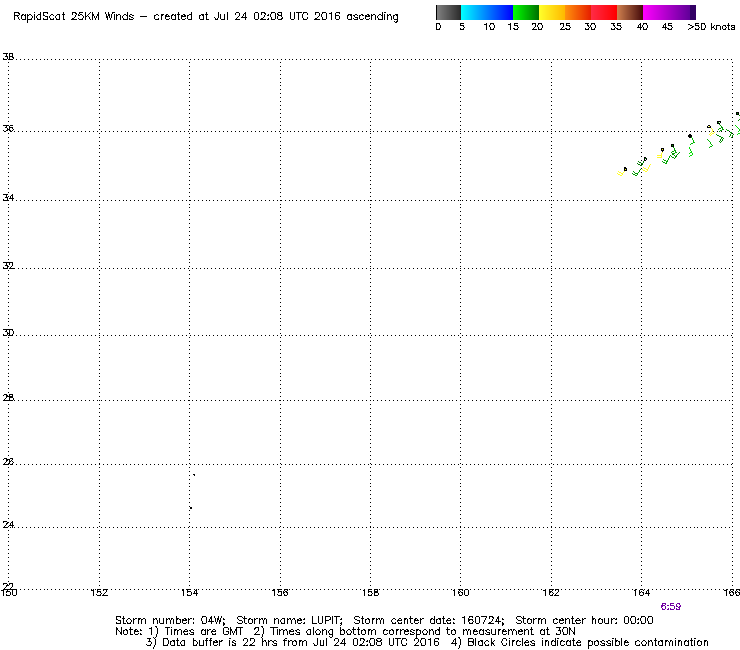Click the "RapidScat 25KM Winds" title text
This screenshot has height=650, width=740.
74,17
